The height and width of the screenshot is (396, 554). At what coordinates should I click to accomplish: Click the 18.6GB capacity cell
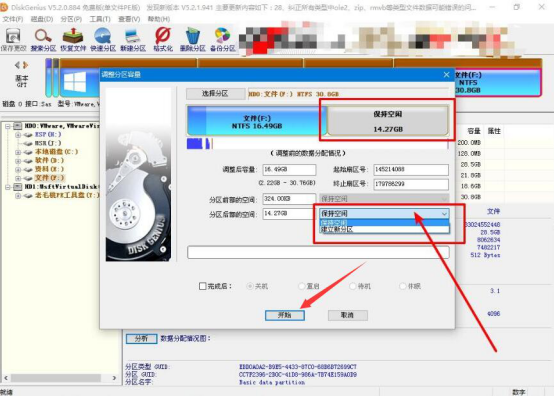471,186
